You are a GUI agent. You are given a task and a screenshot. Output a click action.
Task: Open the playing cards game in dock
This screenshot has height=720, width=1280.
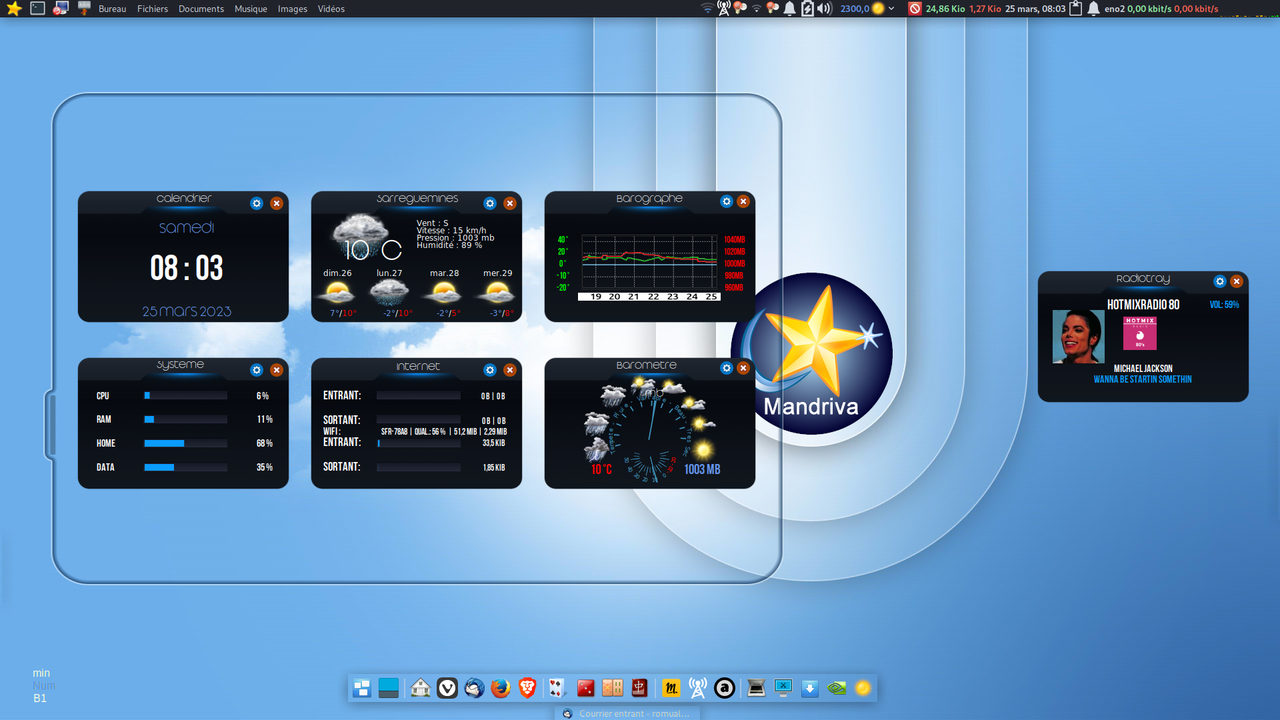pyautogui.click(x=557, y=688)
